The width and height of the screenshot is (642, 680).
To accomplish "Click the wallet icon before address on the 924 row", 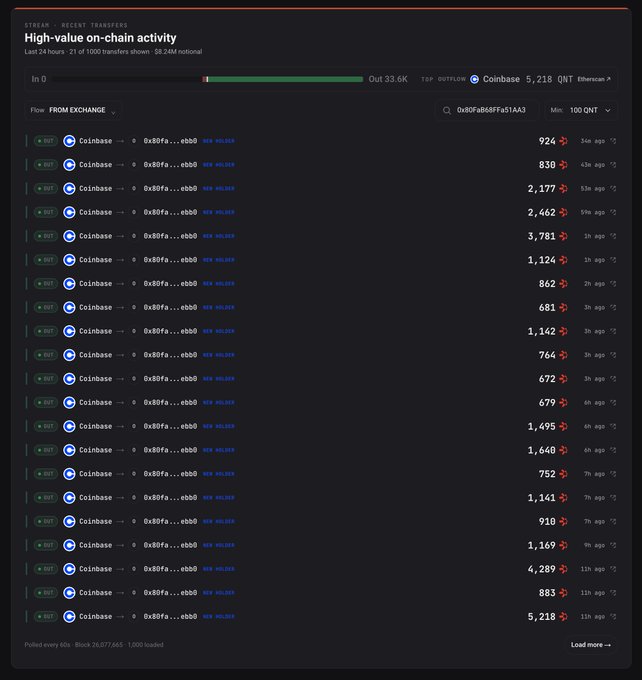I will coord(134,141).
